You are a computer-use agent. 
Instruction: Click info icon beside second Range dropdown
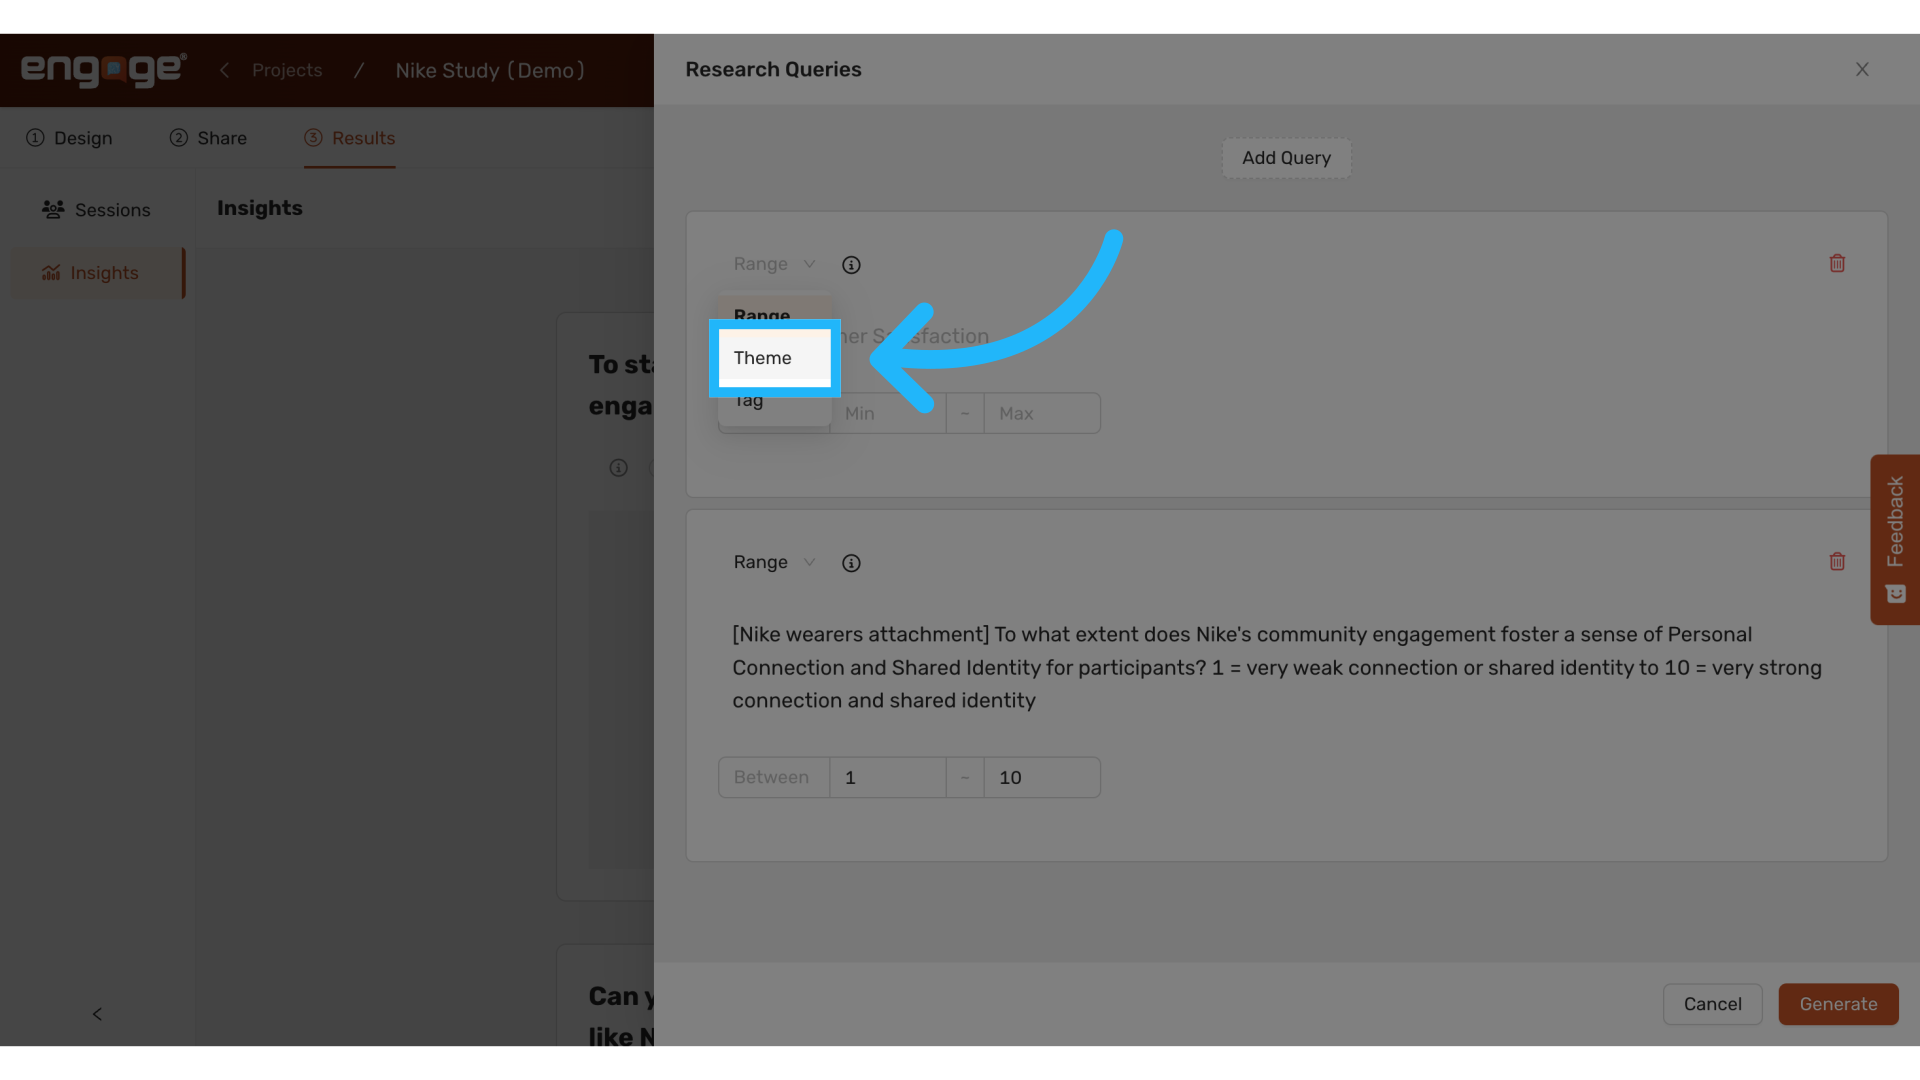[x=851, y=563]
